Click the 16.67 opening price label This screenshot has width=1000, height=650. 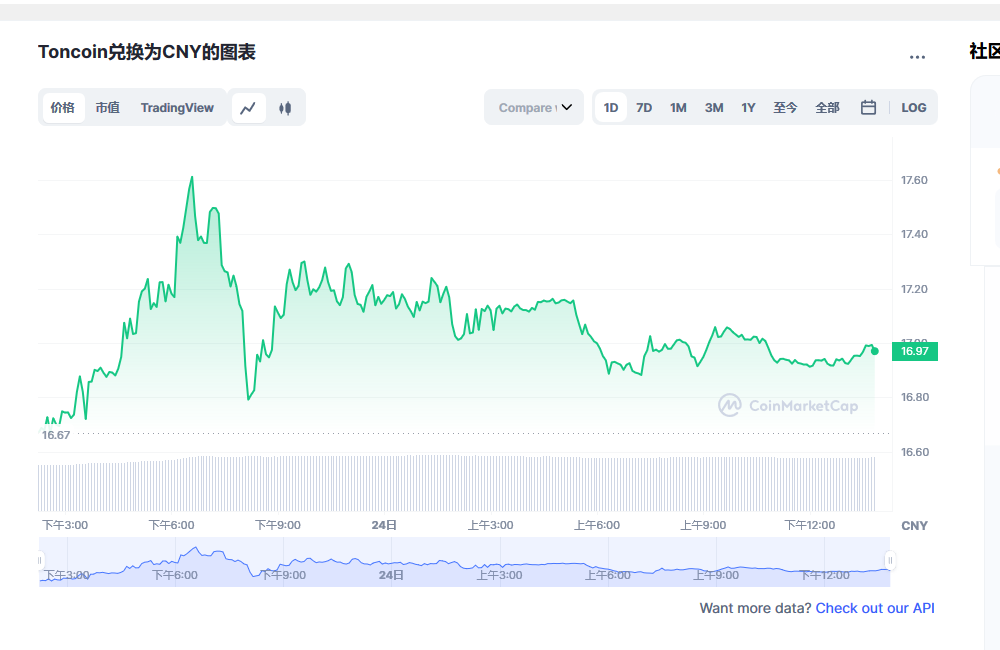pyautogui.click(x=56, y=435)
